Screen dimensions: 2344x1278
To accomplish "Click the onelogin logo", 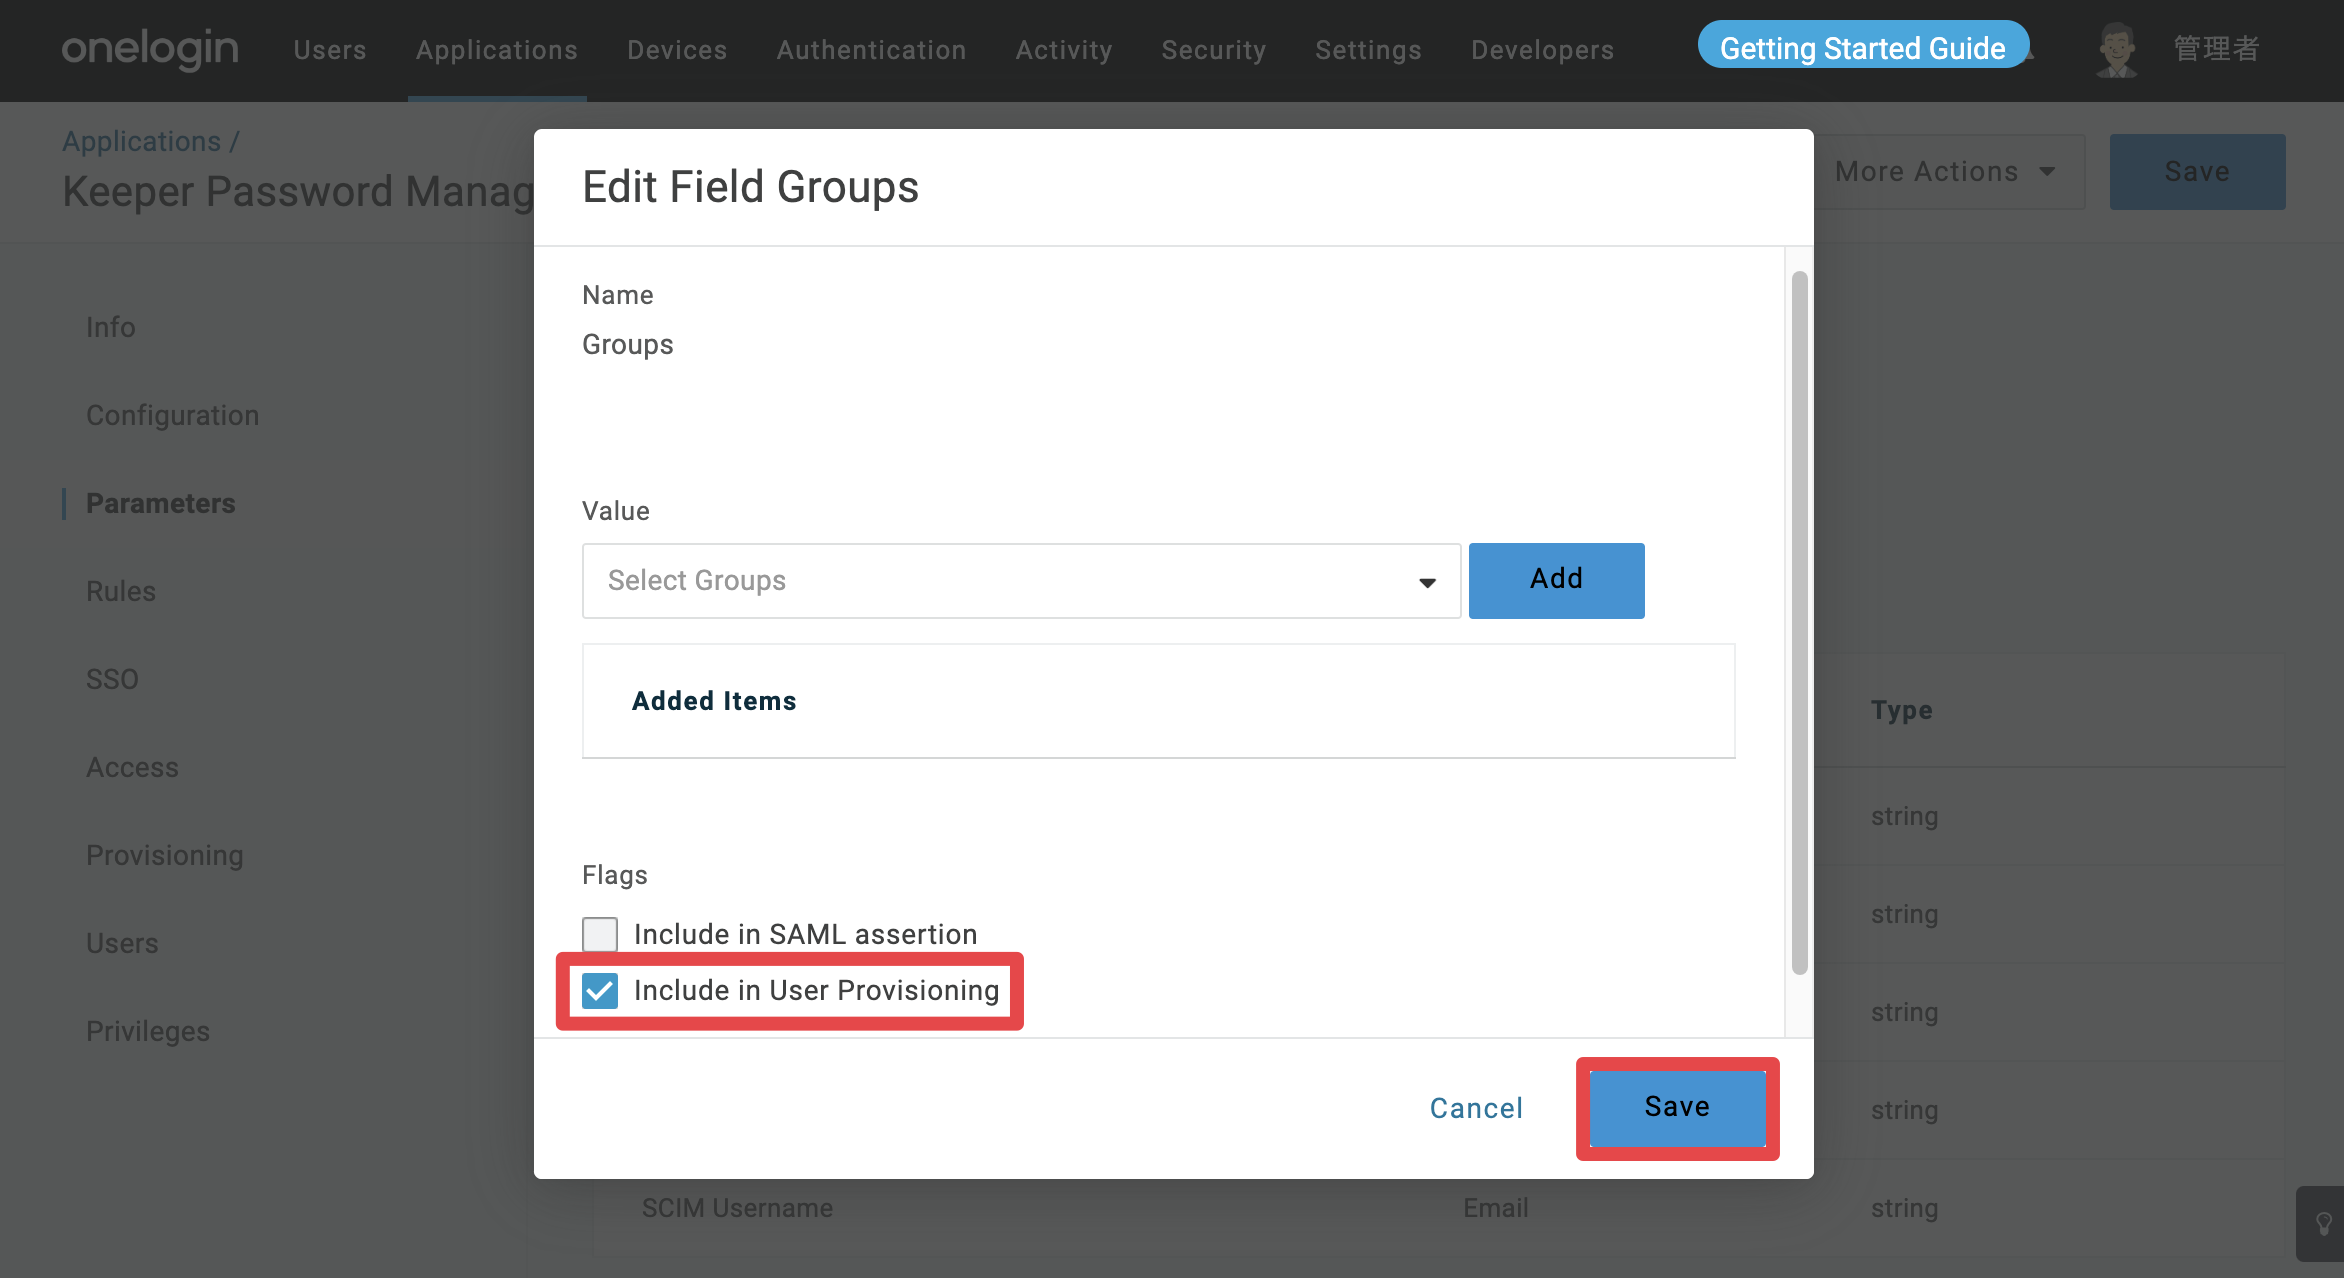I will click(150, 49).
